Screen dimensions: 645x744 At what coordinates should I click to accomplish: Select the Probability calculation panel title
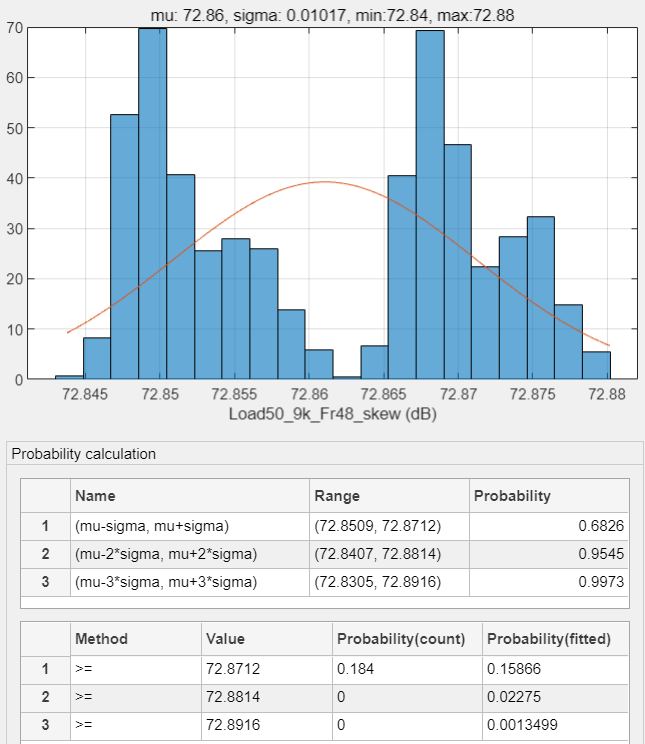[84, 454]
